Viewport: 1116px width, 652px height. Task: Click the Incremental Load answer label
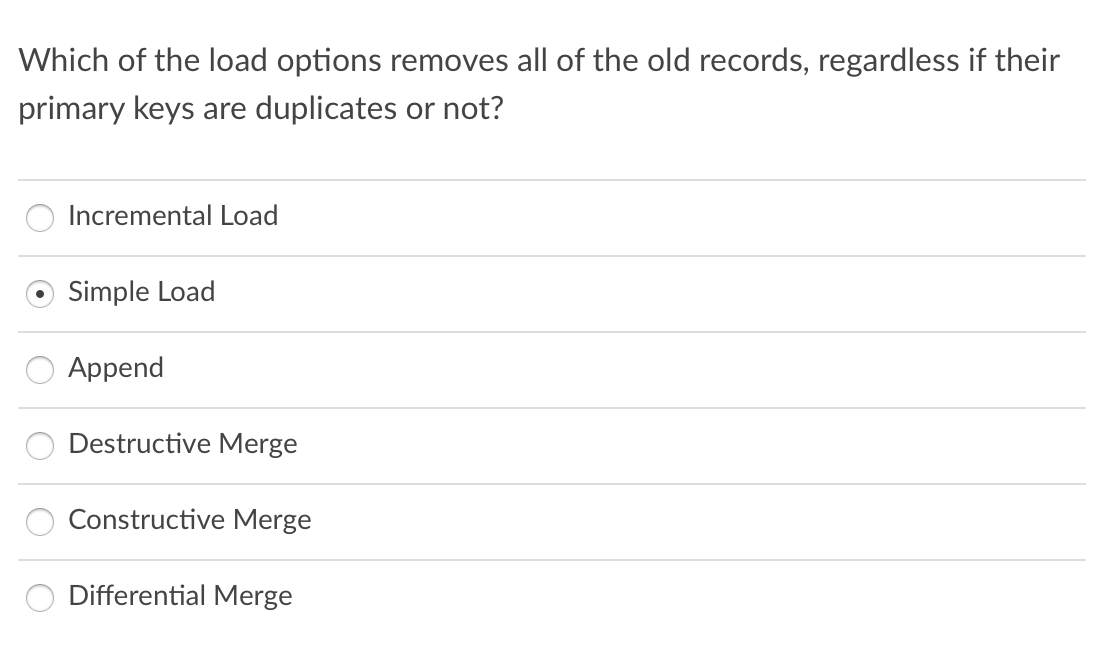pos(172,216)
